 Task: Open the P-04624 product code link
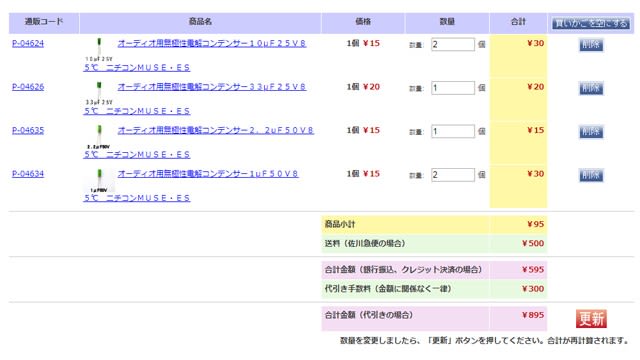tap(28, 43)
